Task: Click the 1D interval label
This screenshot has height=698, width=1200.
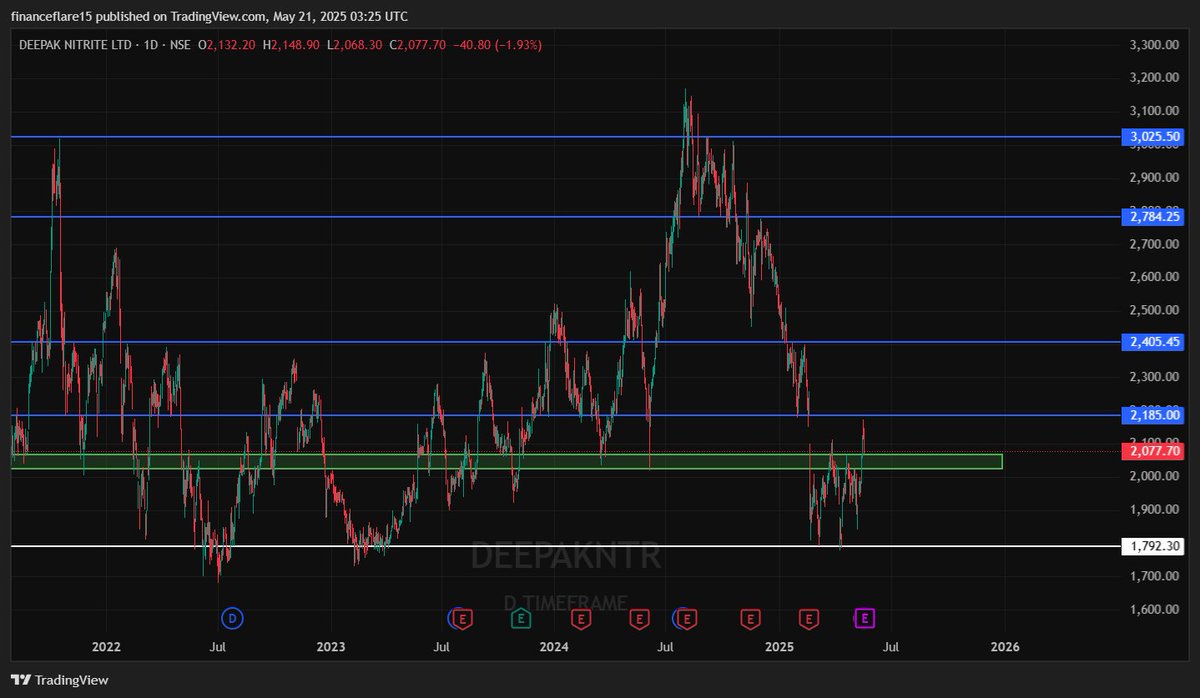Action: [x=150, y=44]
